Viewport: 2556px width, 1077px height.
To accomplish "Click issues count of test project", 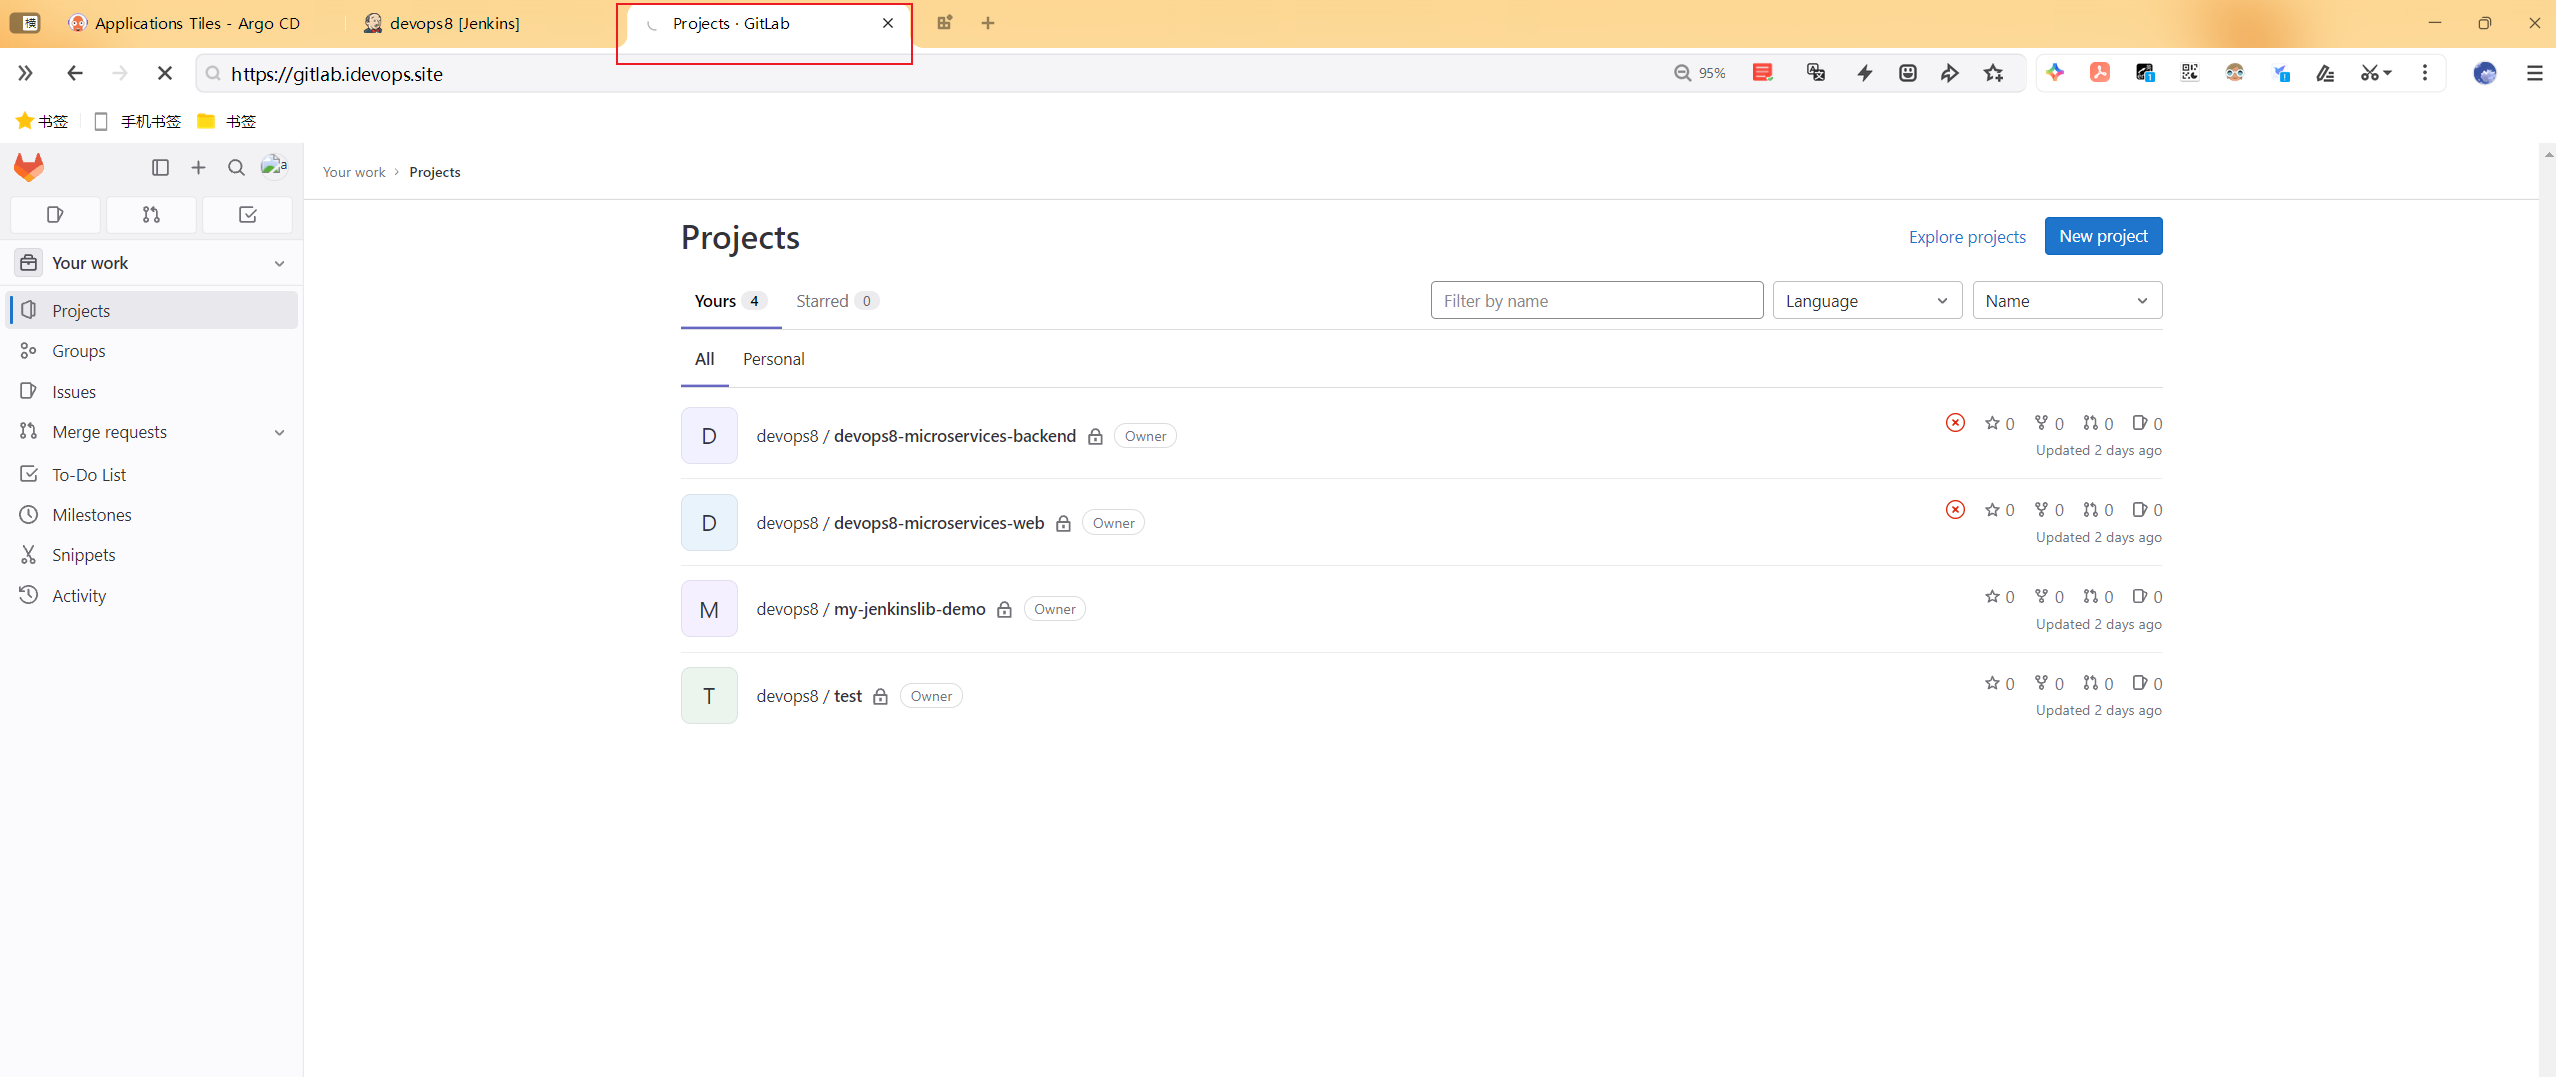I will pos(2147,683).
